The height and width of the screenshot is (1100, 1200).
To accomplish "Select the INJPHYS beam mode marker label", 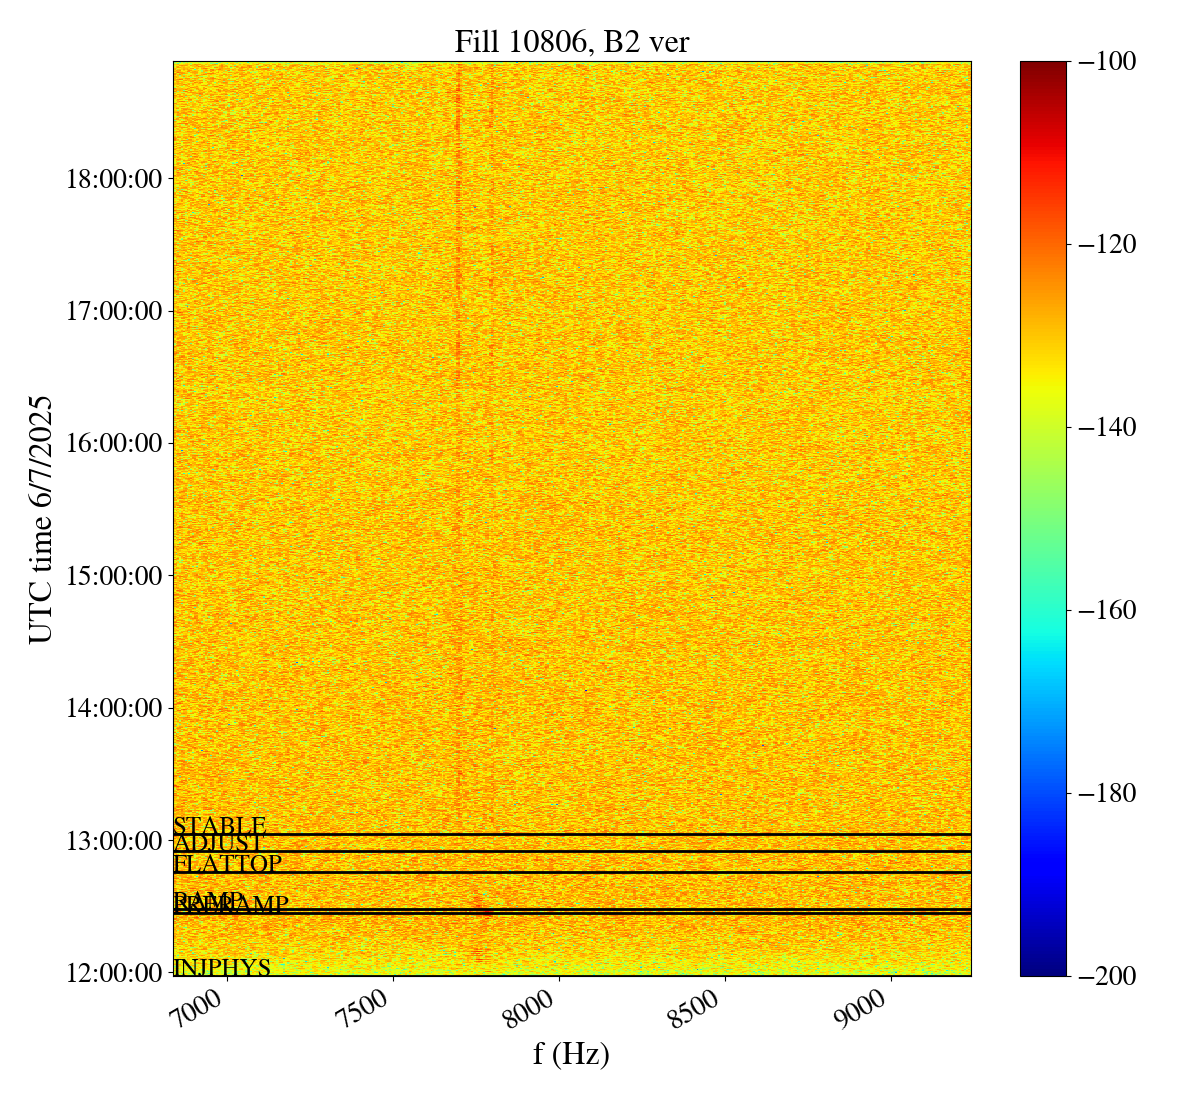I will pyautogui.click(x=222, y=968).
